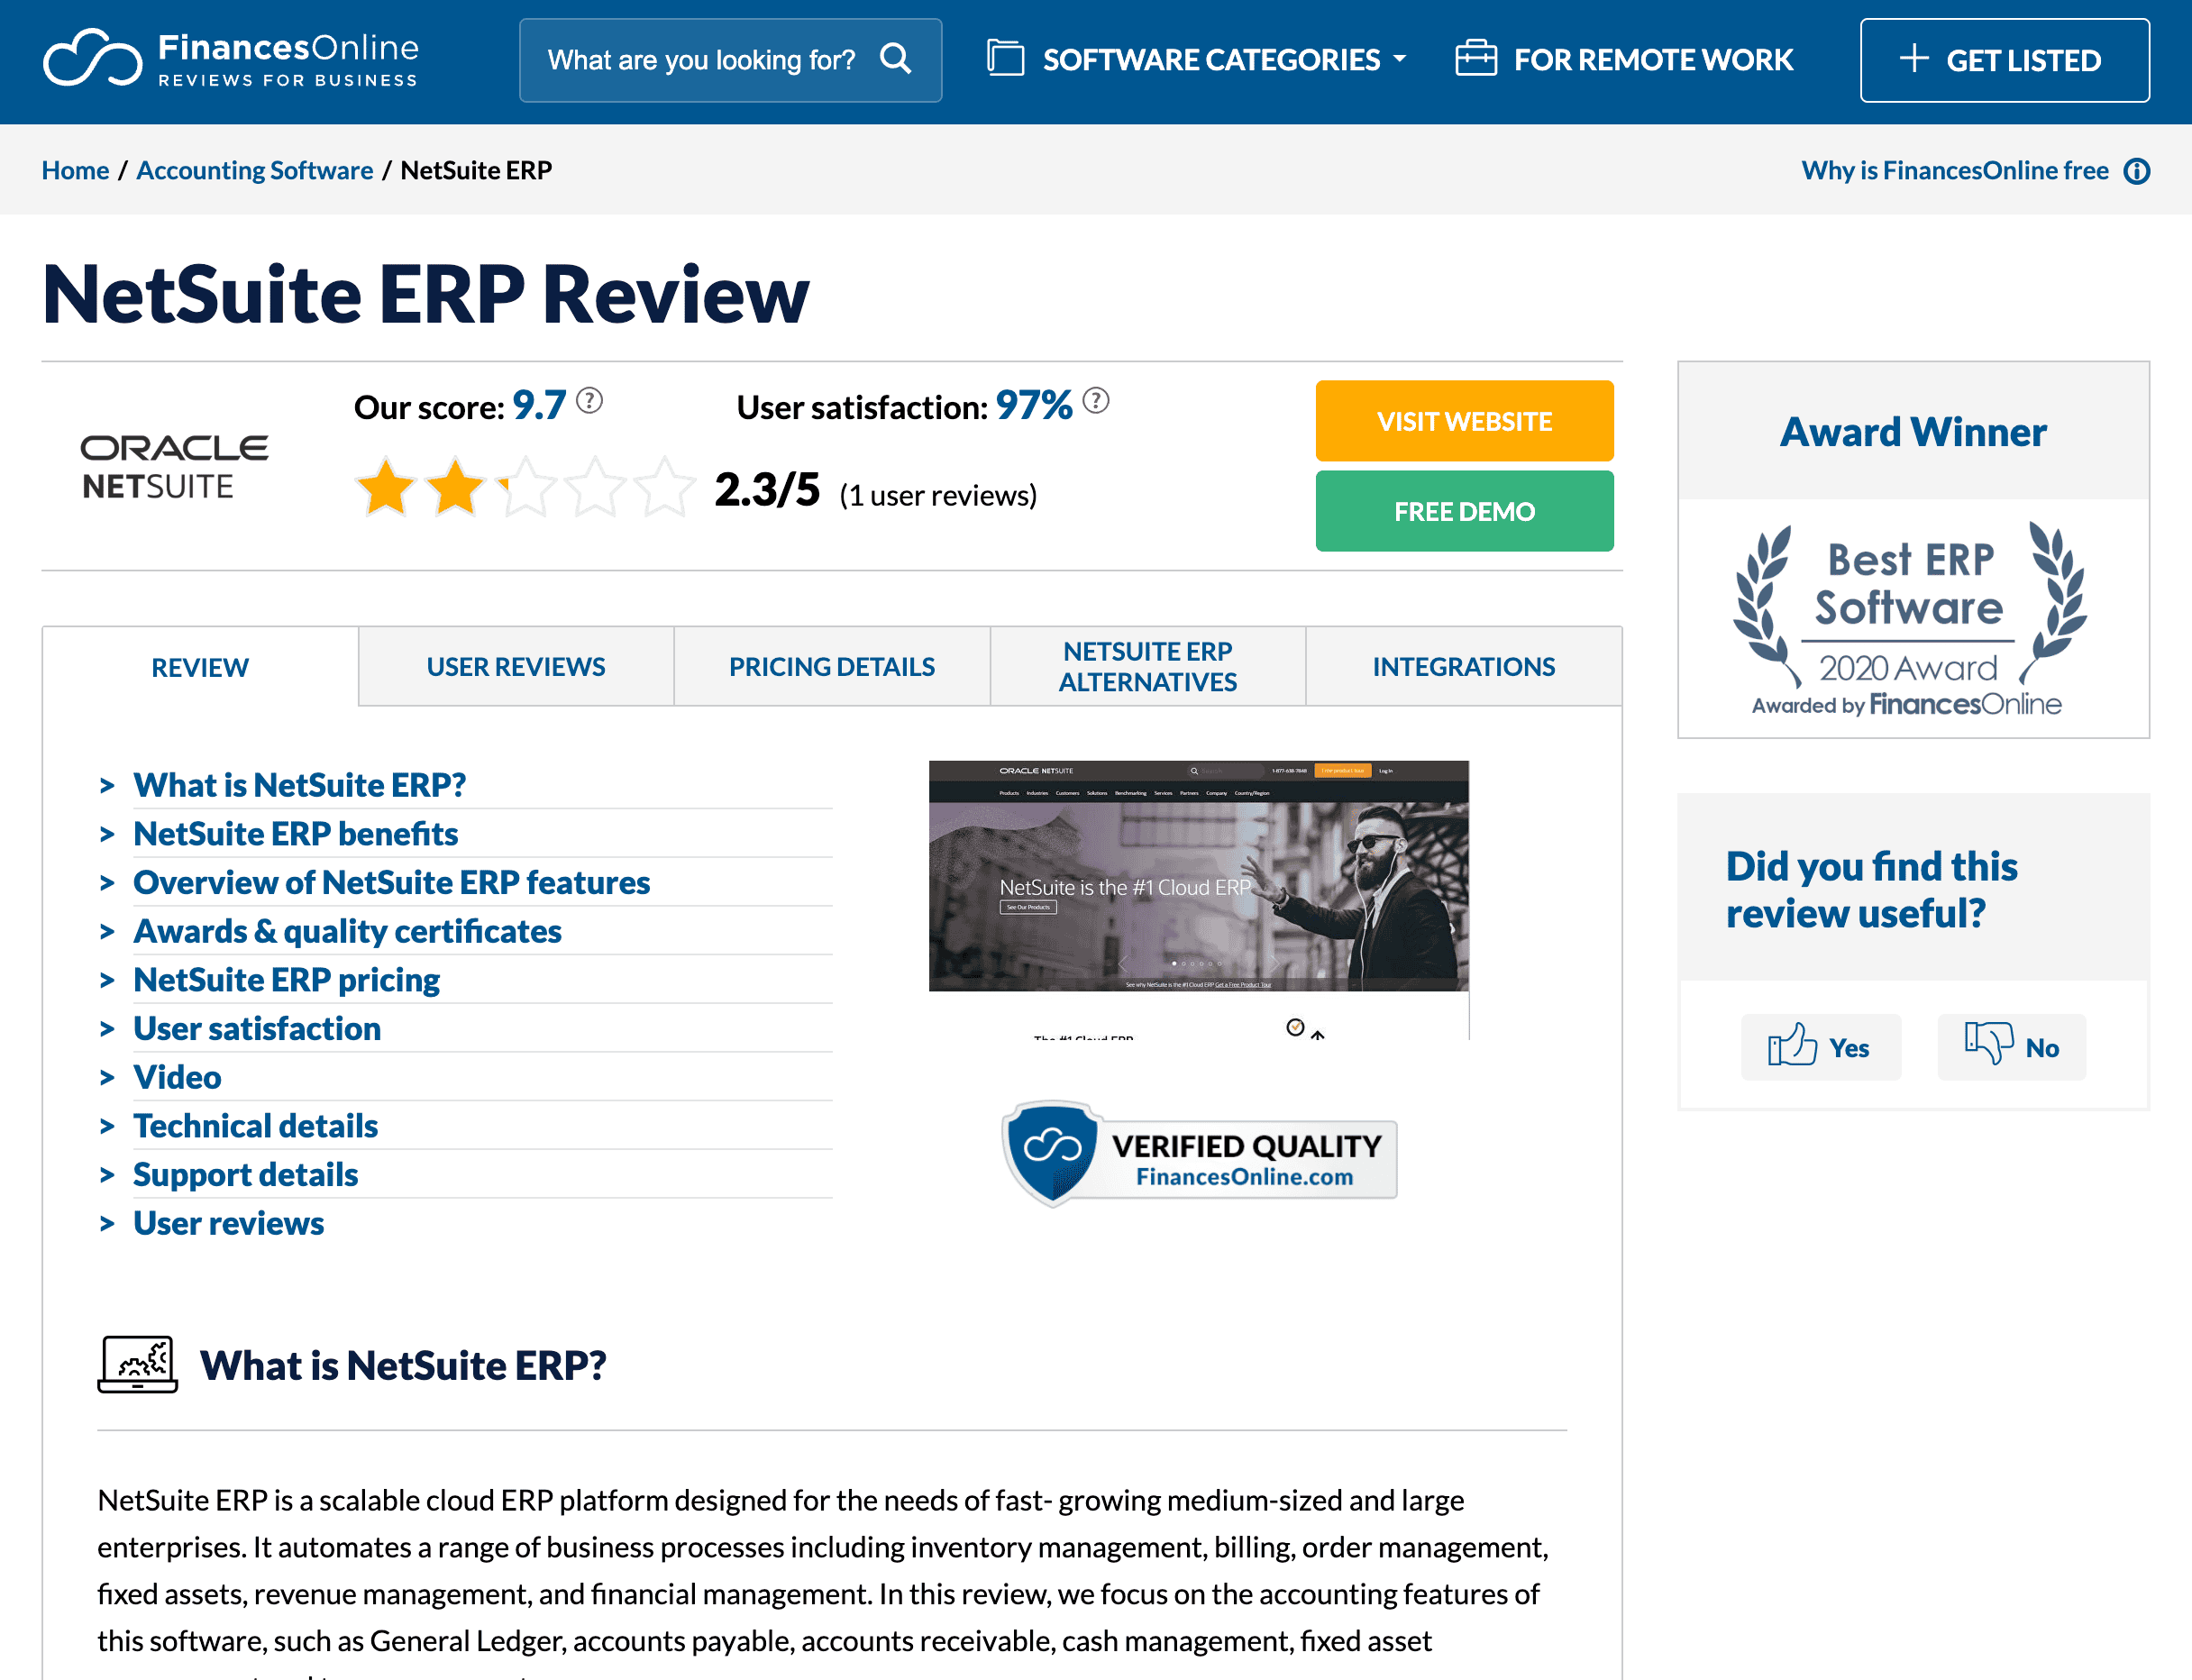Click the briefcase icon for remote work

(x=1476, y=58)
